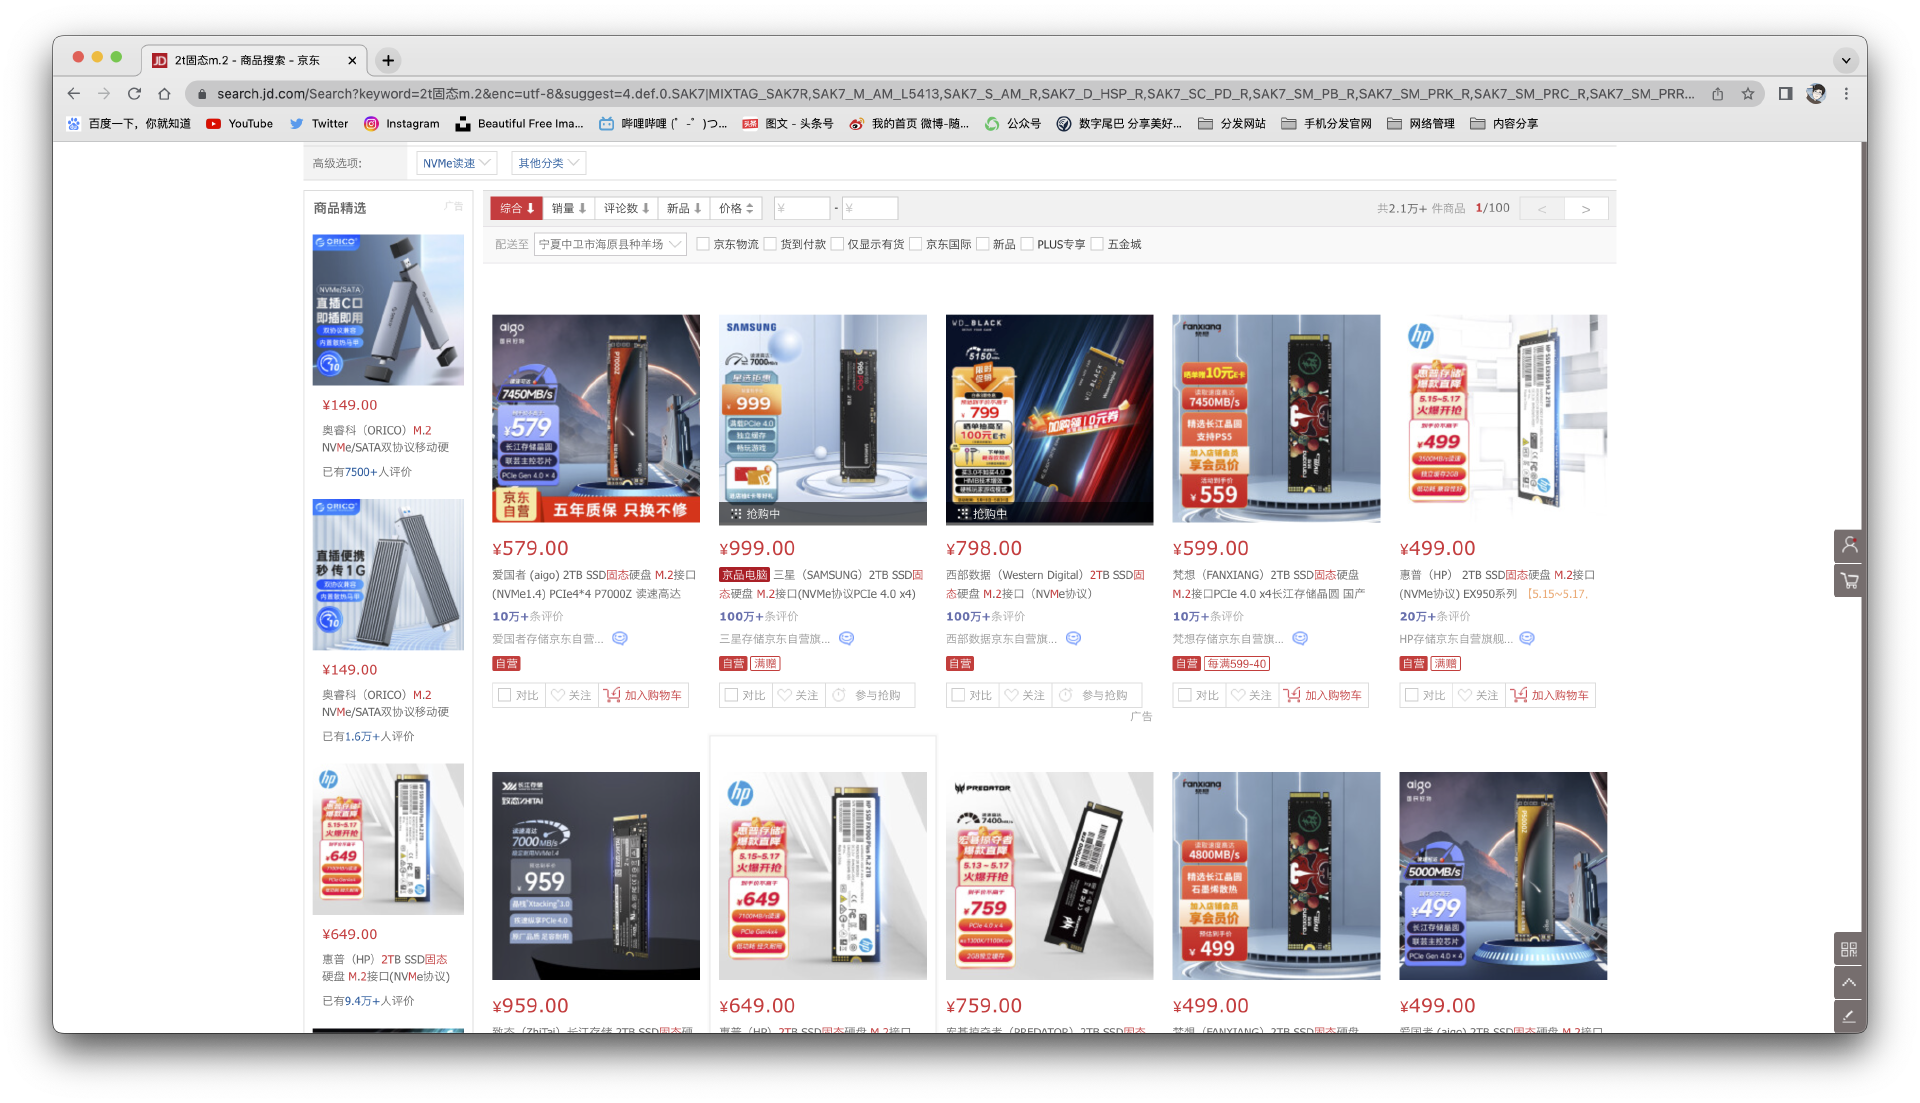This screenshot has width=1920, height=1103.
Task: Enable the 货到付款 checkbox
Action: [x=771, y=245]
